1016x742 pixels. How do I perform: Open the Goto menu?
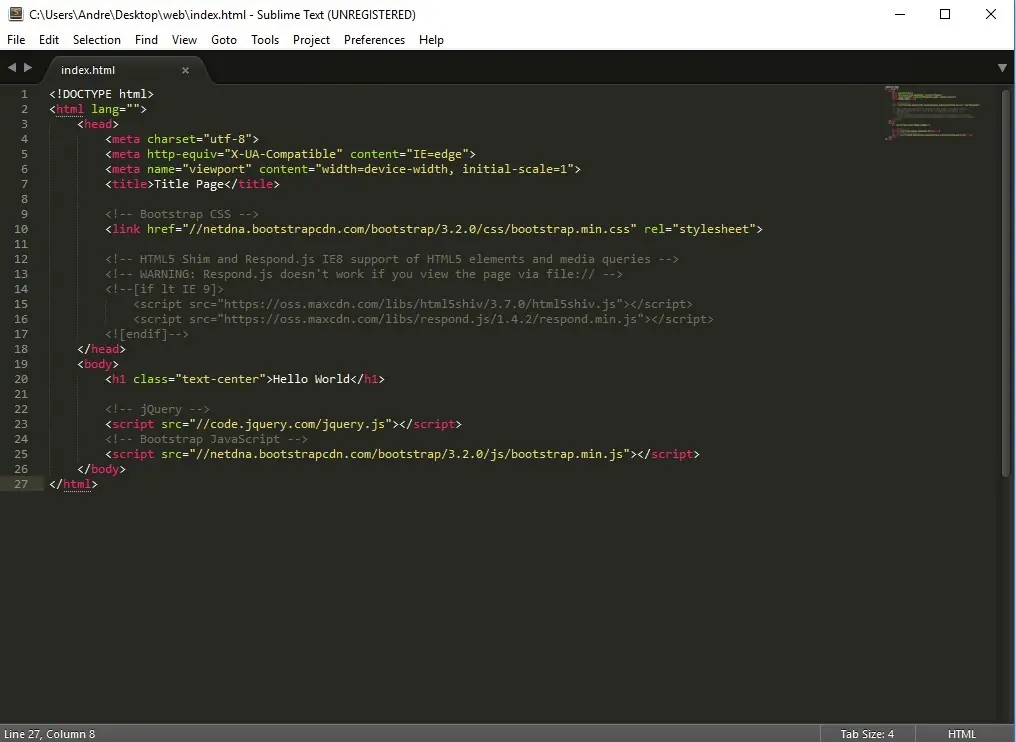click(224, 40)
